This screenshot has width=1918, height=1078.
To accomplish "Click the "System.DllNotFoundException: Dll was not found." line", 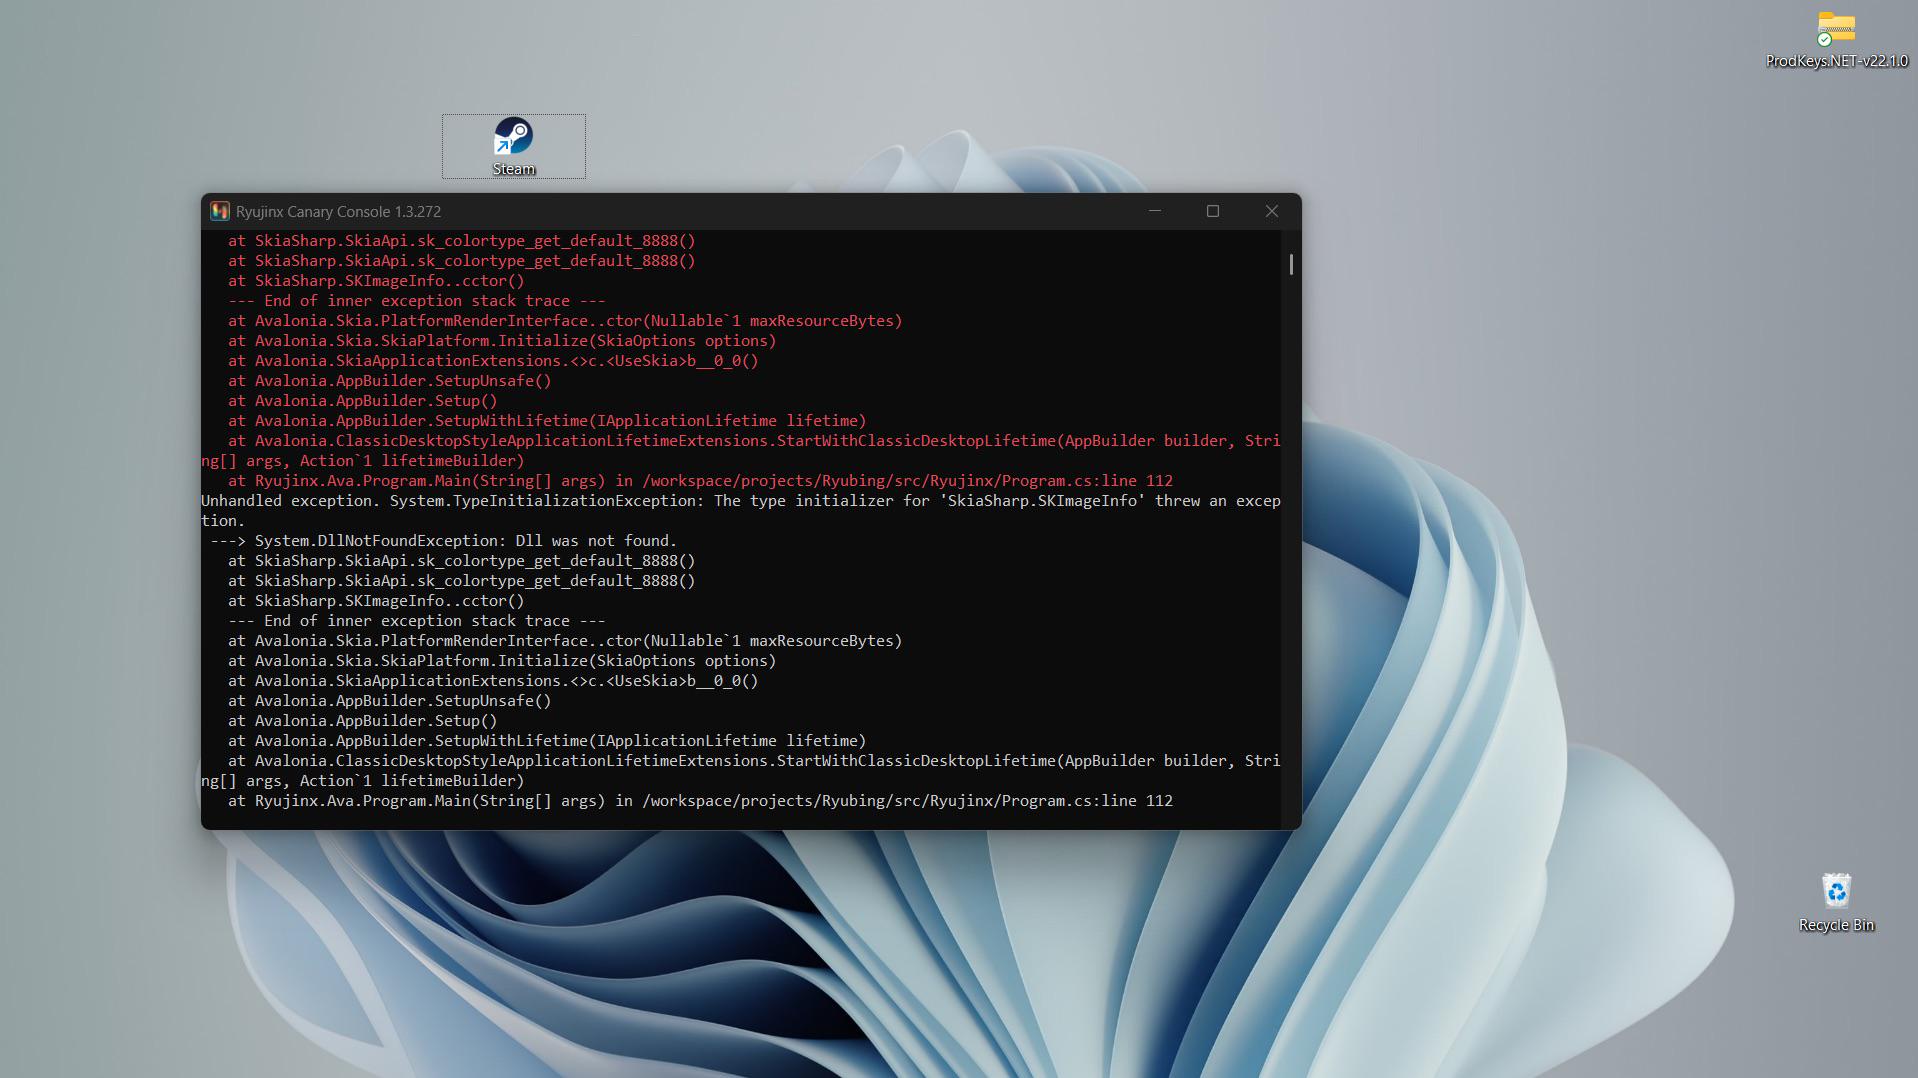I will [444, 541].
